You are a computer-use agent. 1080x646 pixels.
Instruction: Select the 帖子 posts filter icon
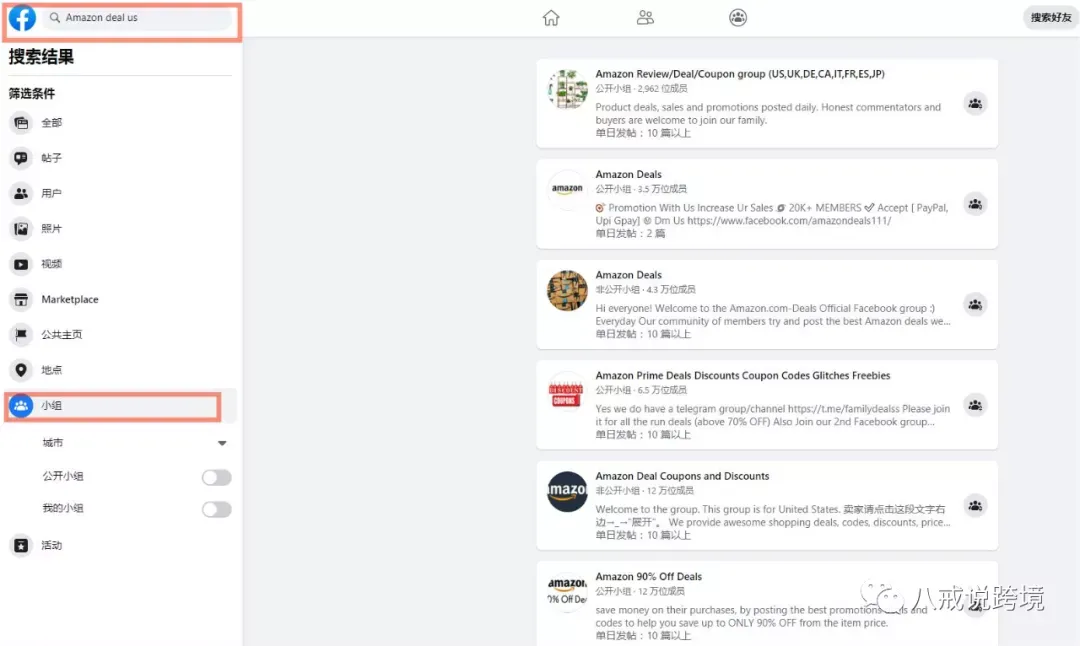21,158
